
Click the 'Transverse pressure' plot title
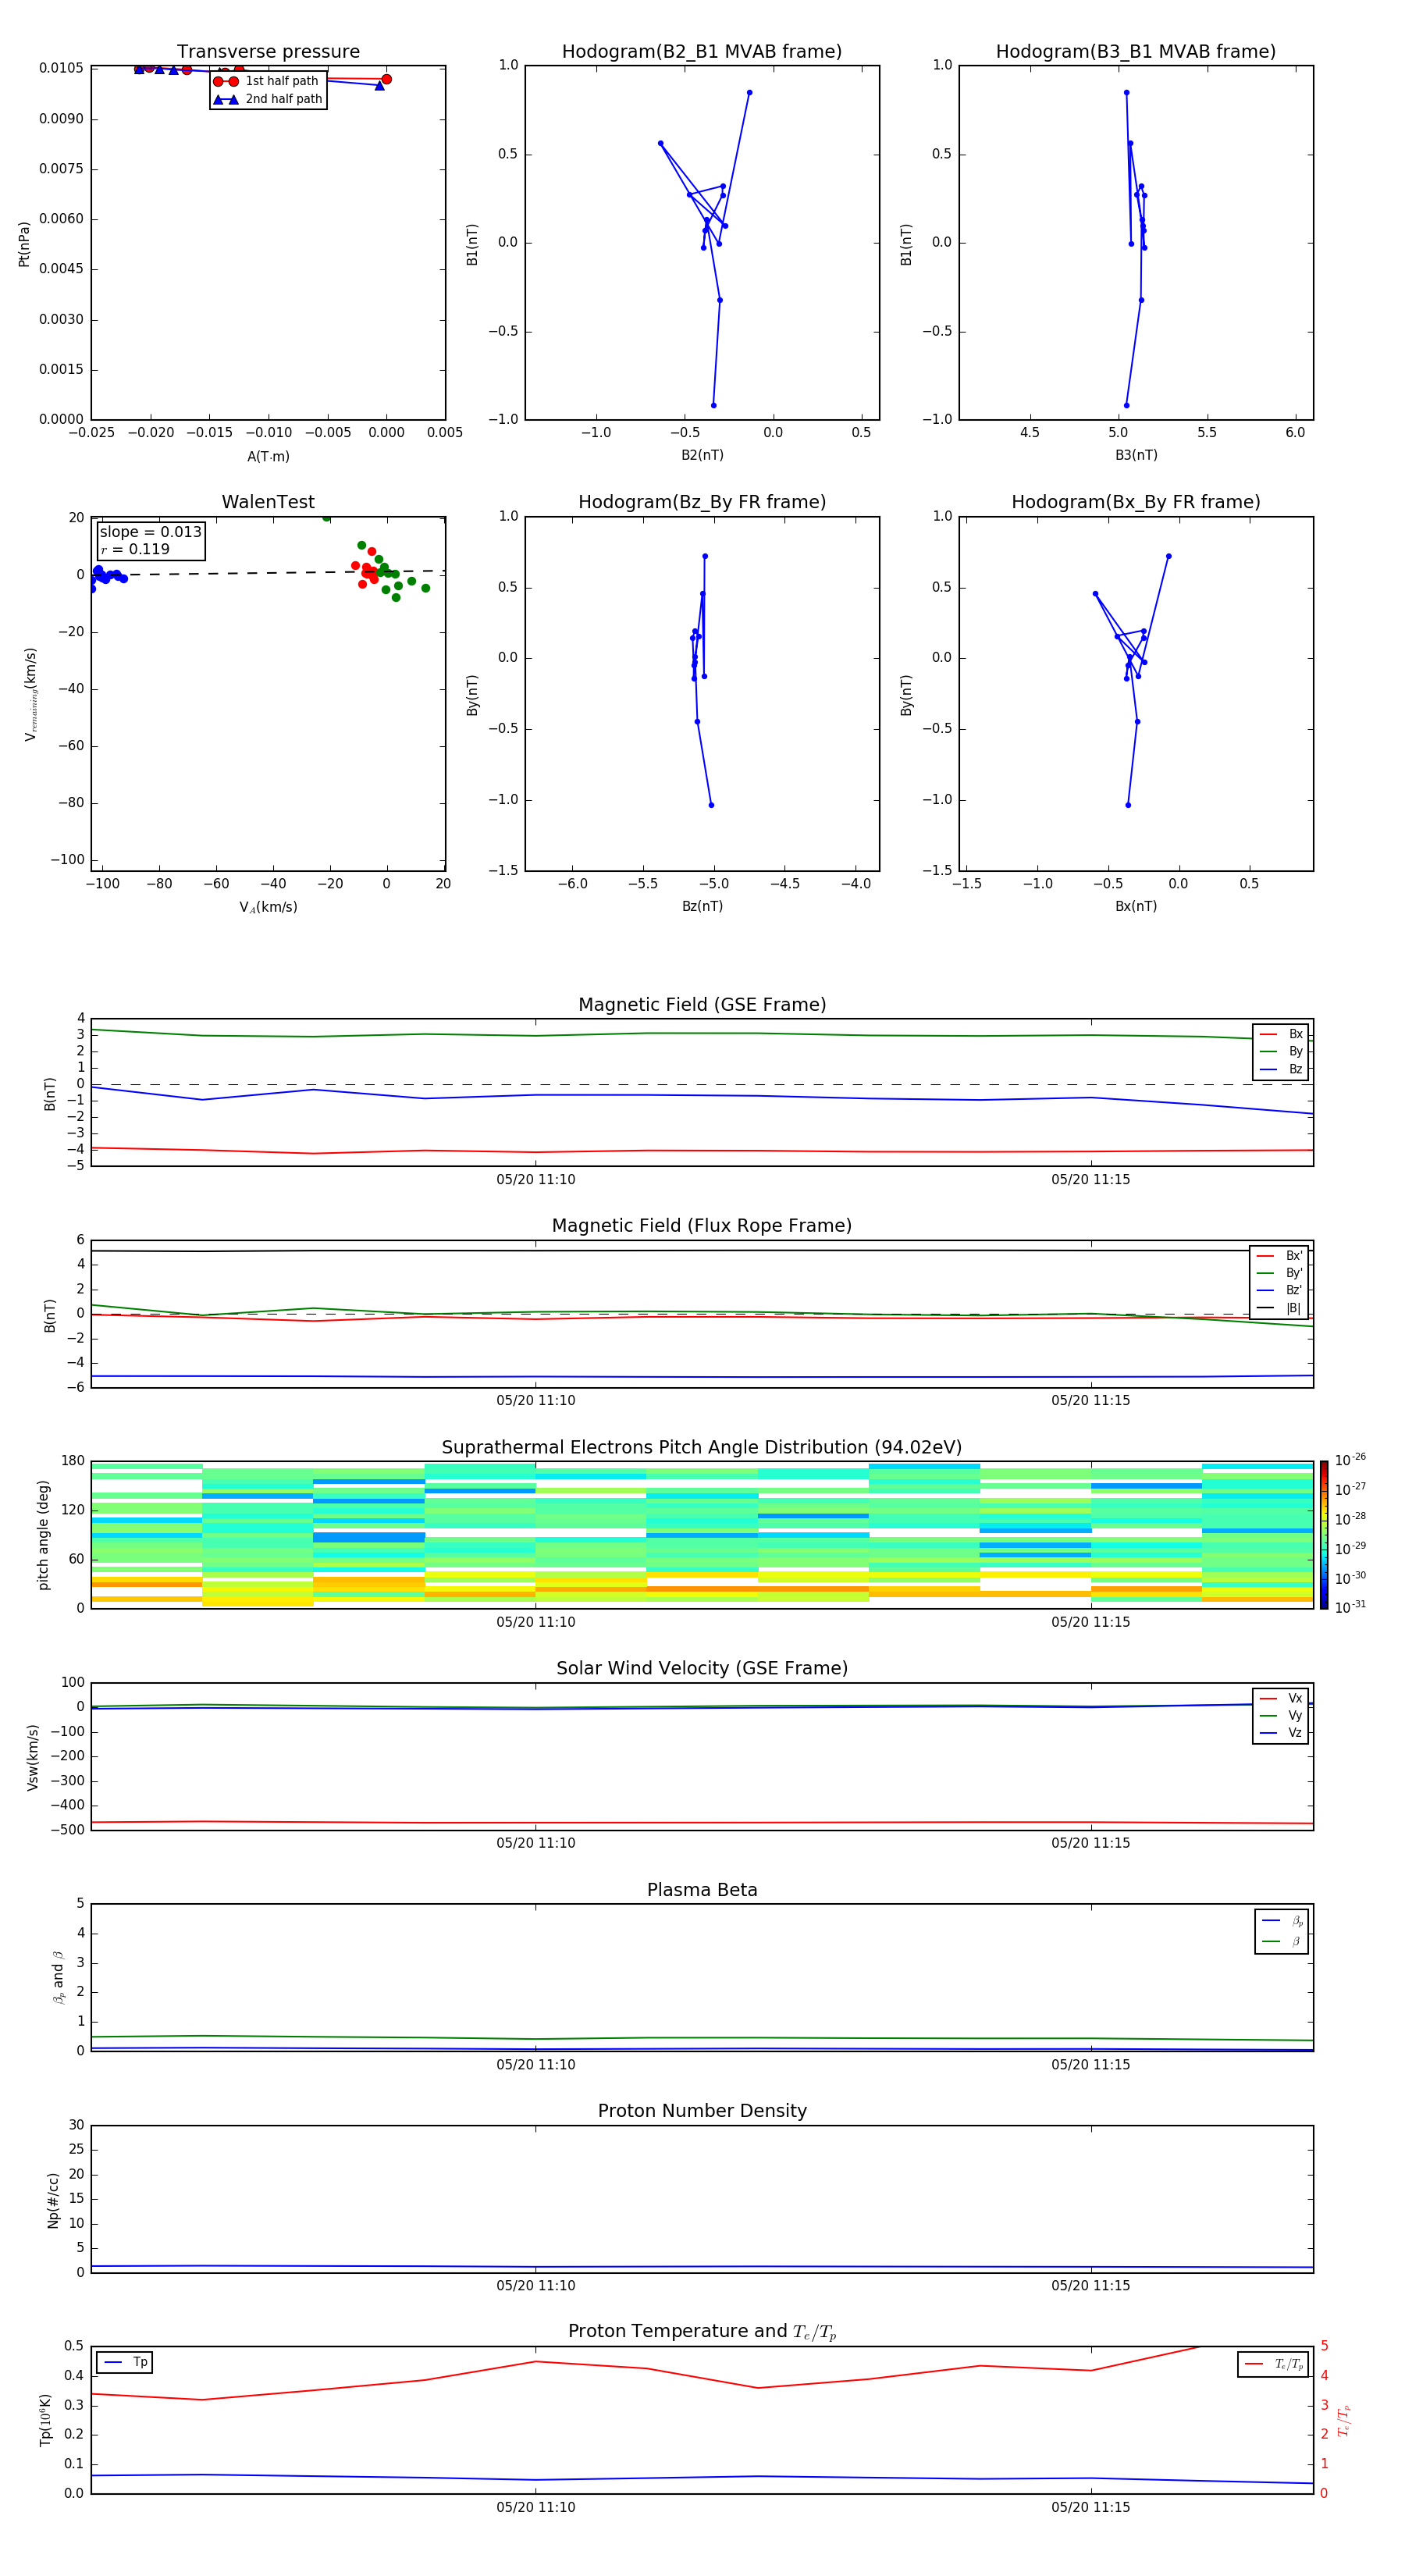268,52
